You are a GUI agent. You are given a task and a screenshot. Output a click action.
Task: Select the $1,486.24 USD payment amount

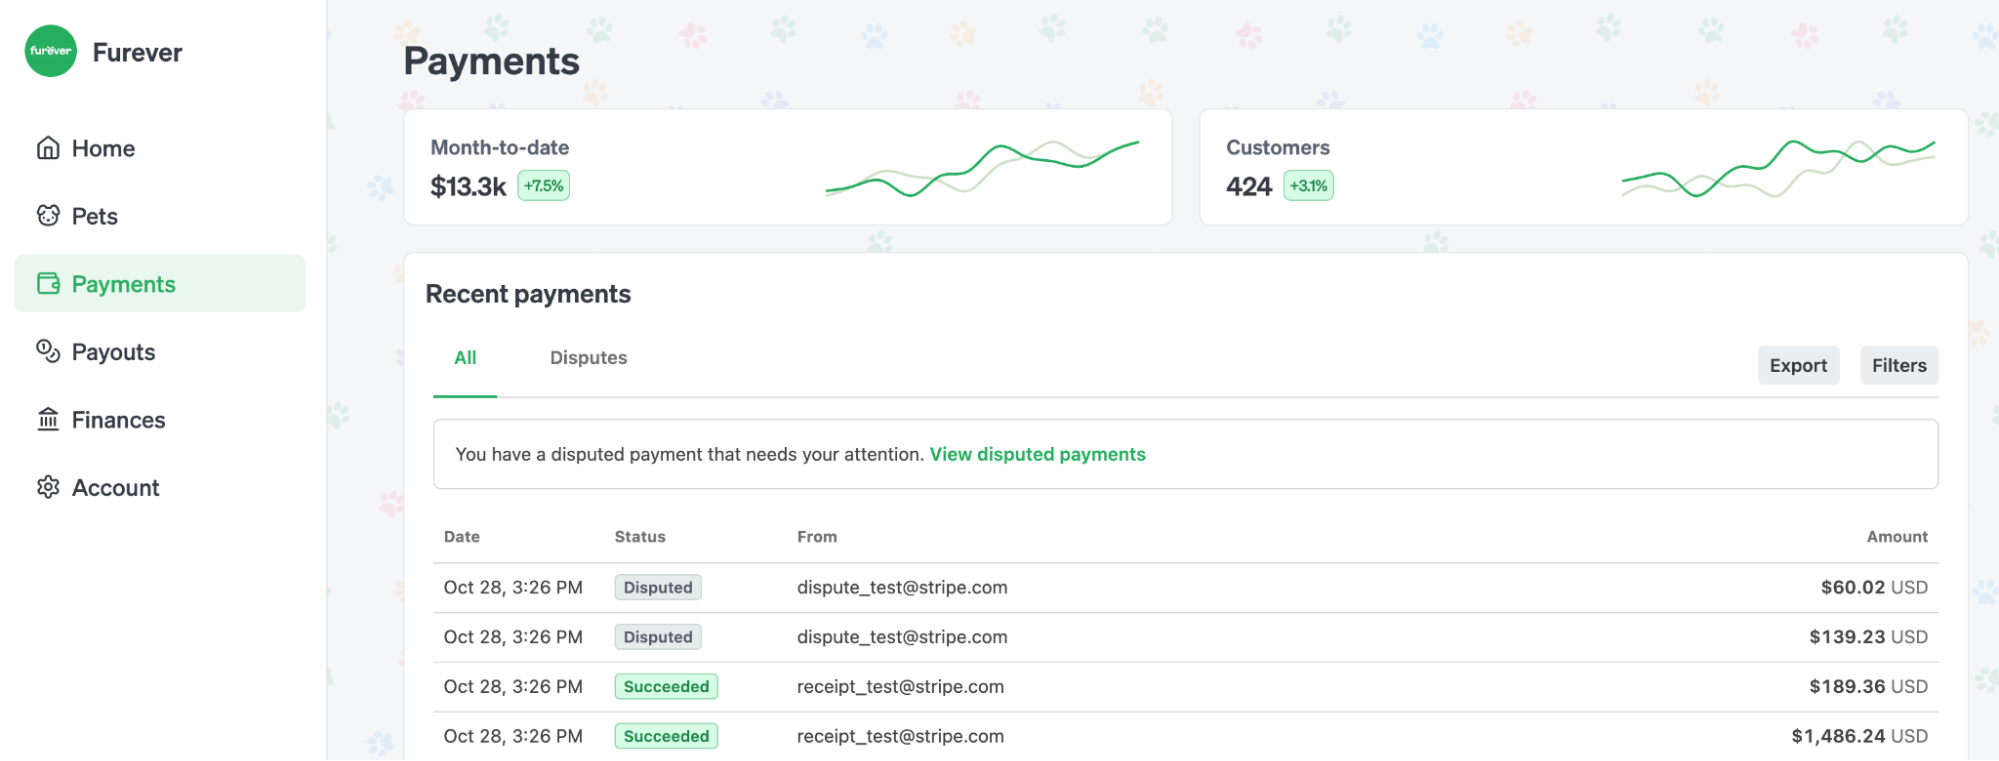[1858, 736]
